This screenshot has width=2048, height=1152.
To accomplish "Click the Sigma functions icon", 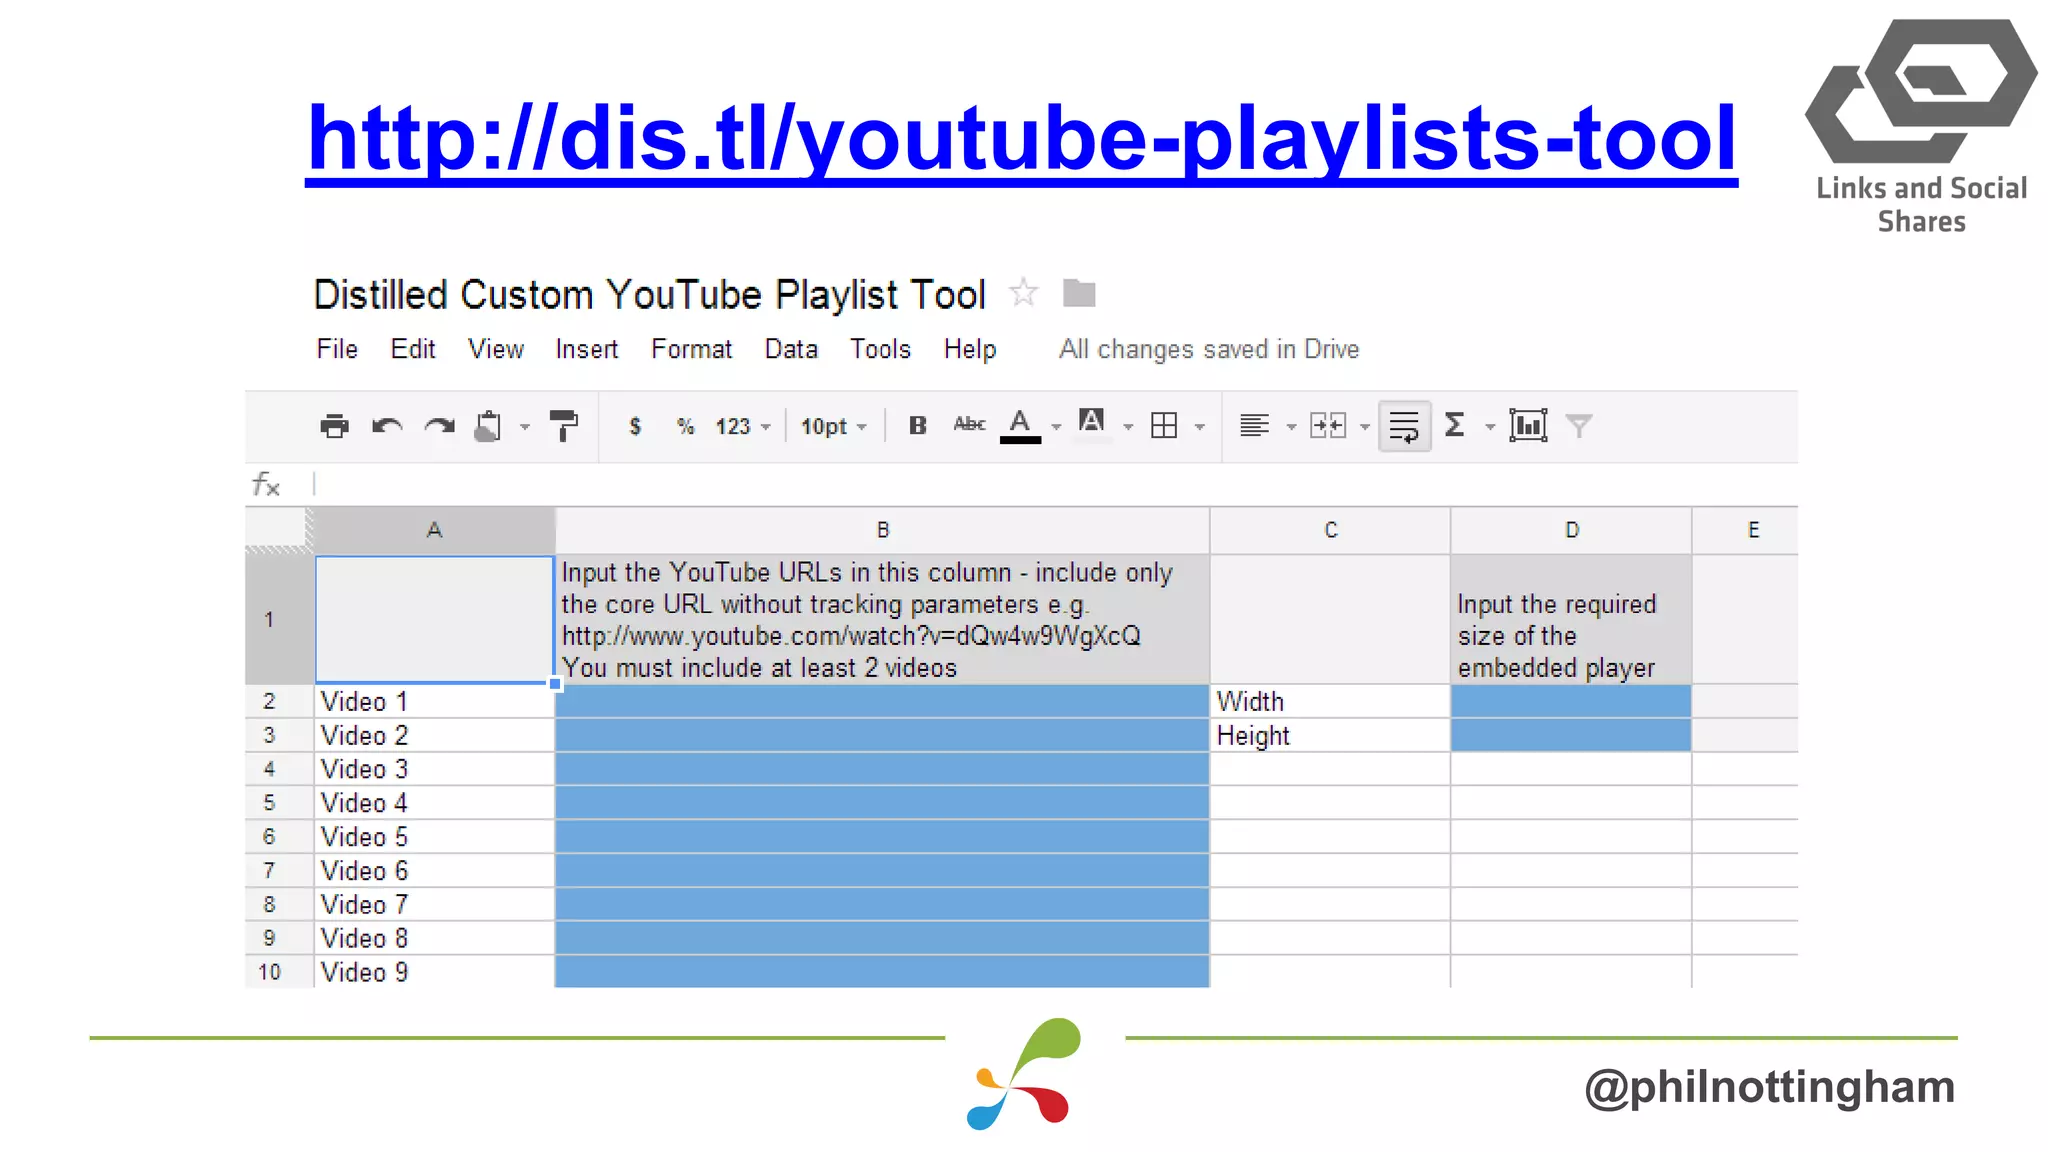I will coord(1455,426).
